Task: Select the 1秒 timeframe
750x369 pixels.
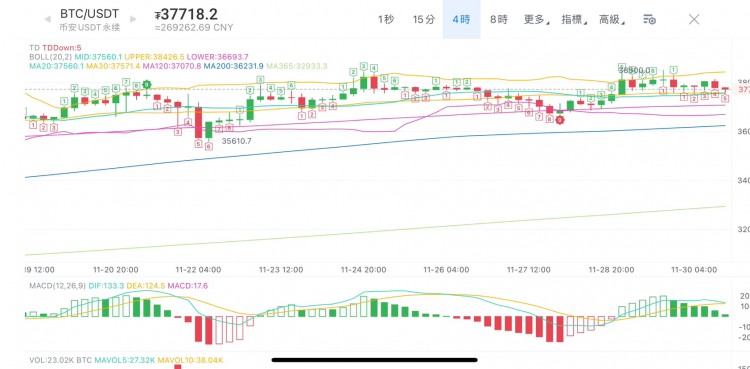Action: coord(386,20)
